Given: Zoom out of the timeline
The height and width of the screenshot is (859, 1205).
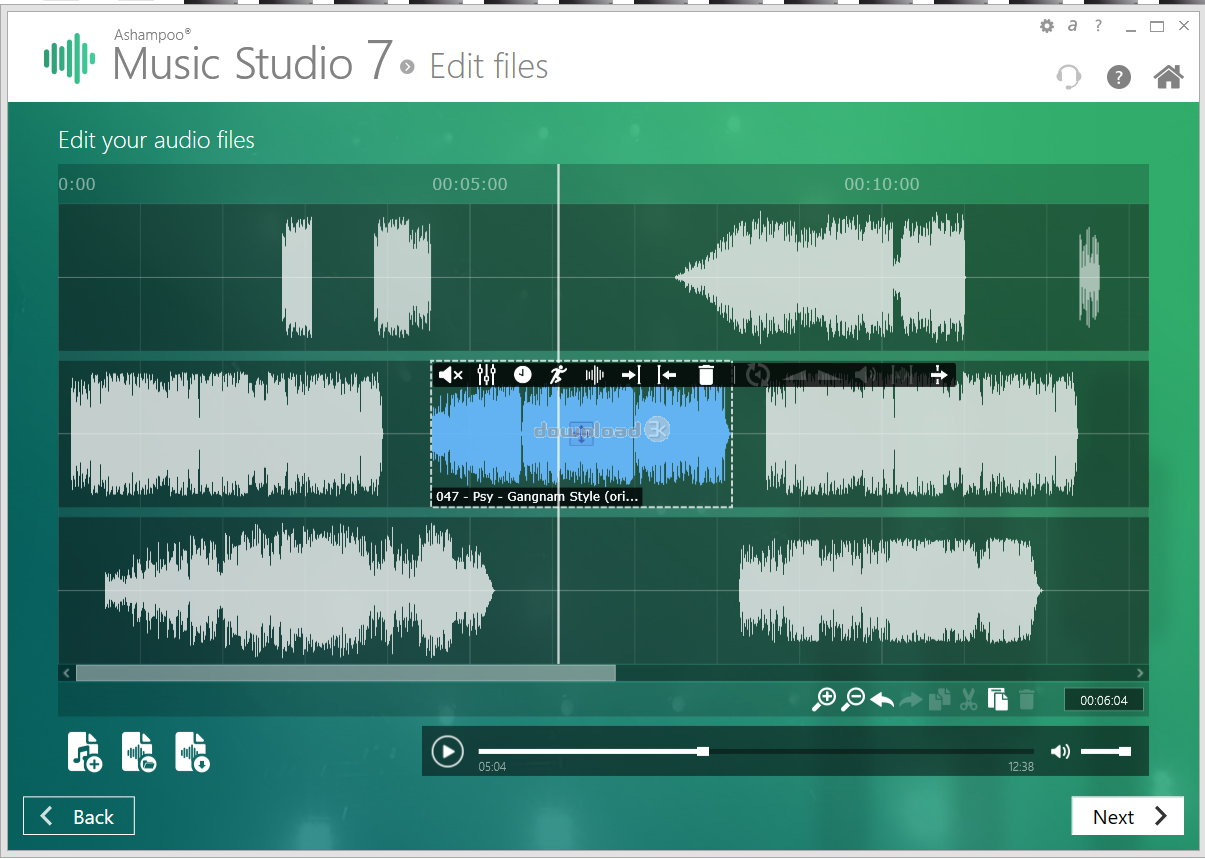Looking at the screenshot, I should pyautogui.click(x=853, y=700).
